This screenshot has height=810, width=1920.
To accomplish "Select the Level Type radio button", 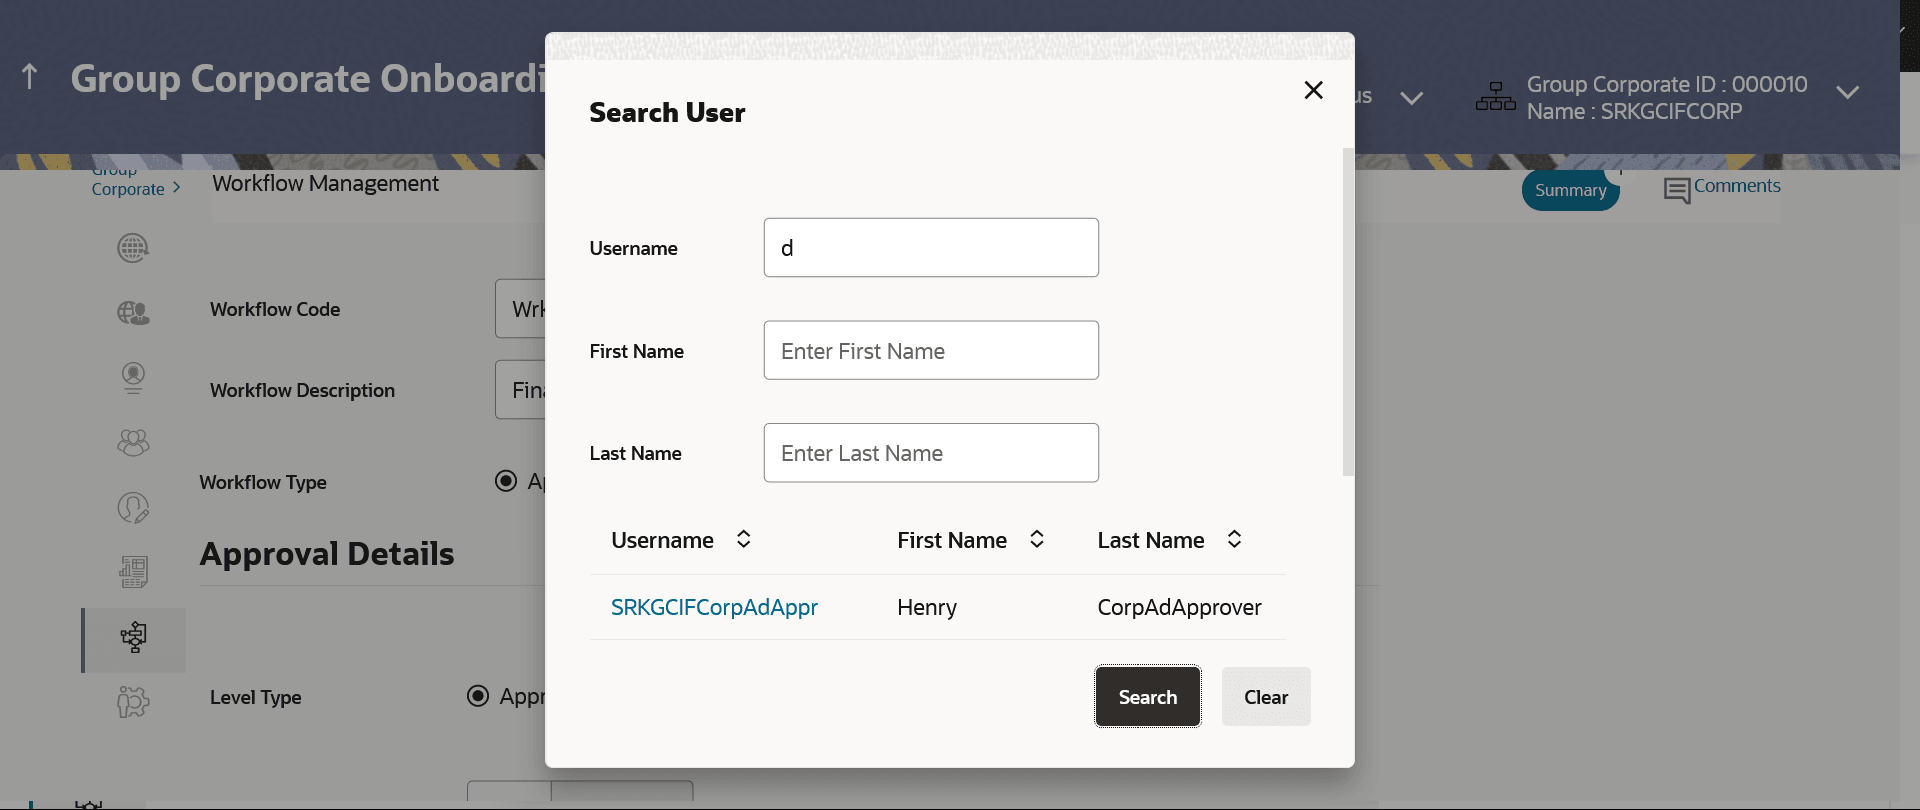I will [x=478, y=696].
